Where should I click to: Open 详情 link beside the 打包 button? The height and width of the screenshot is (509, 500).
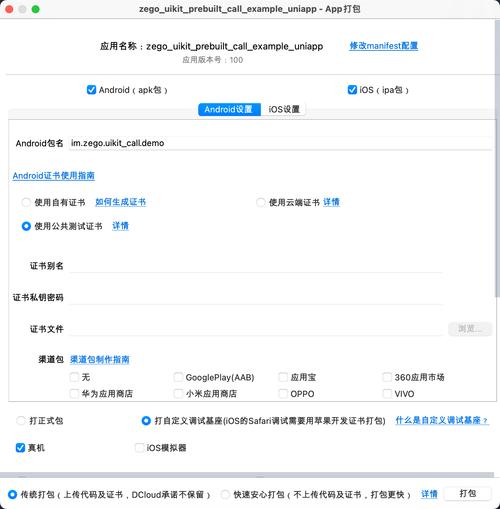pyautogui.click(x=429, y=494)
